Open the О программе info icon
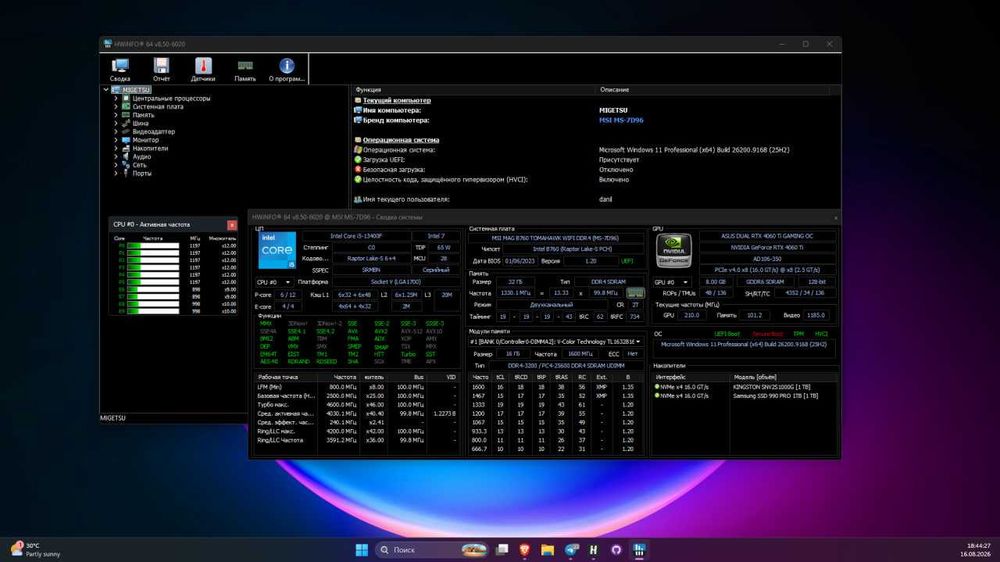Screen dimensions: 1000x562 [x=286, y=70]
